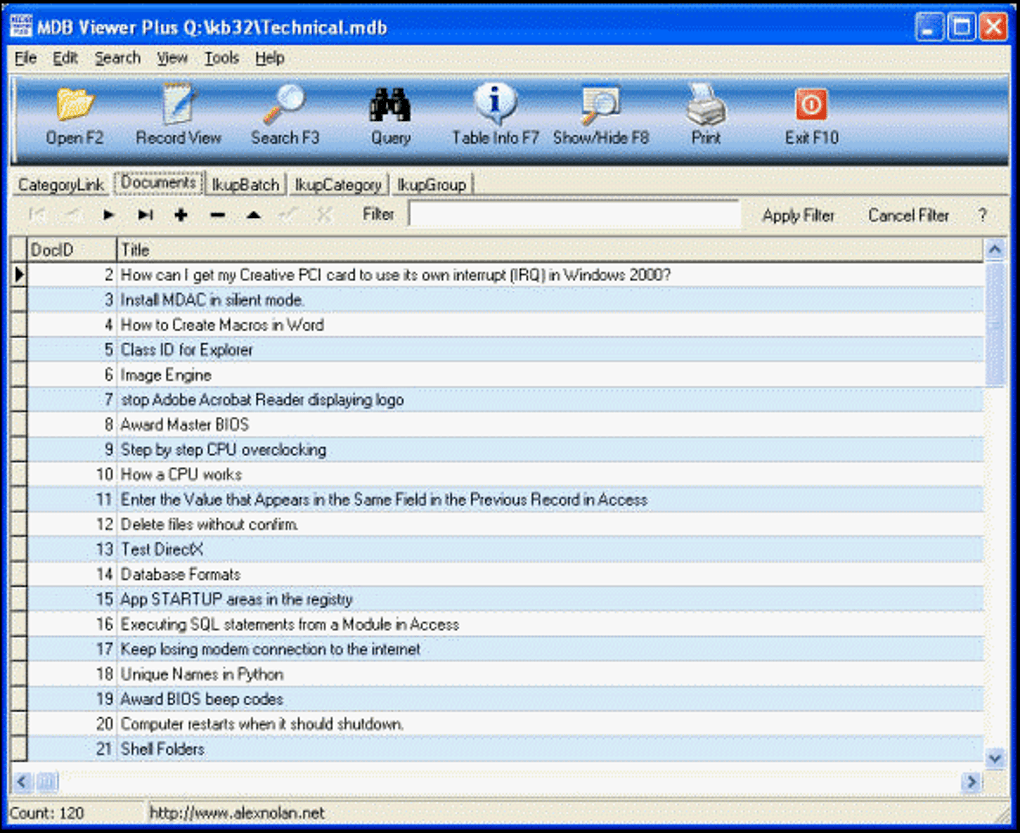
Task: Exit the application via Exit F10
Action: pyautogui.click(x=811, y=117)
